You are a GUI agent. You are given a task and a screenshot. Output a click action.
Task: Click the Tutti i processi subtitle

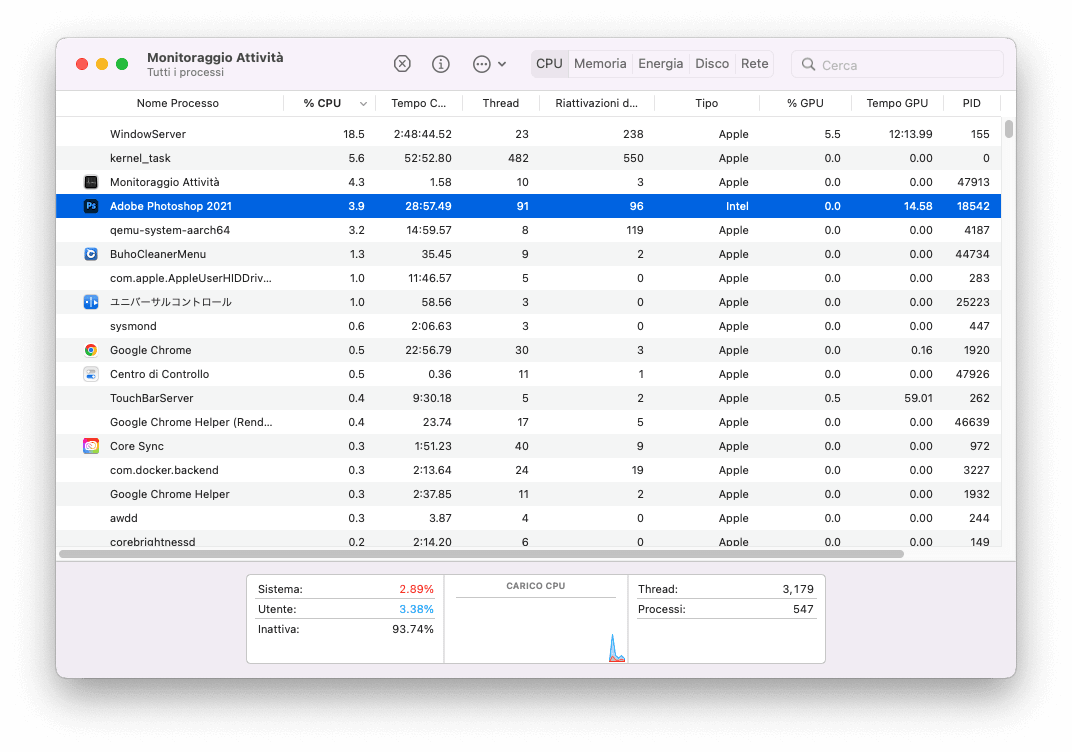[185, 72]
